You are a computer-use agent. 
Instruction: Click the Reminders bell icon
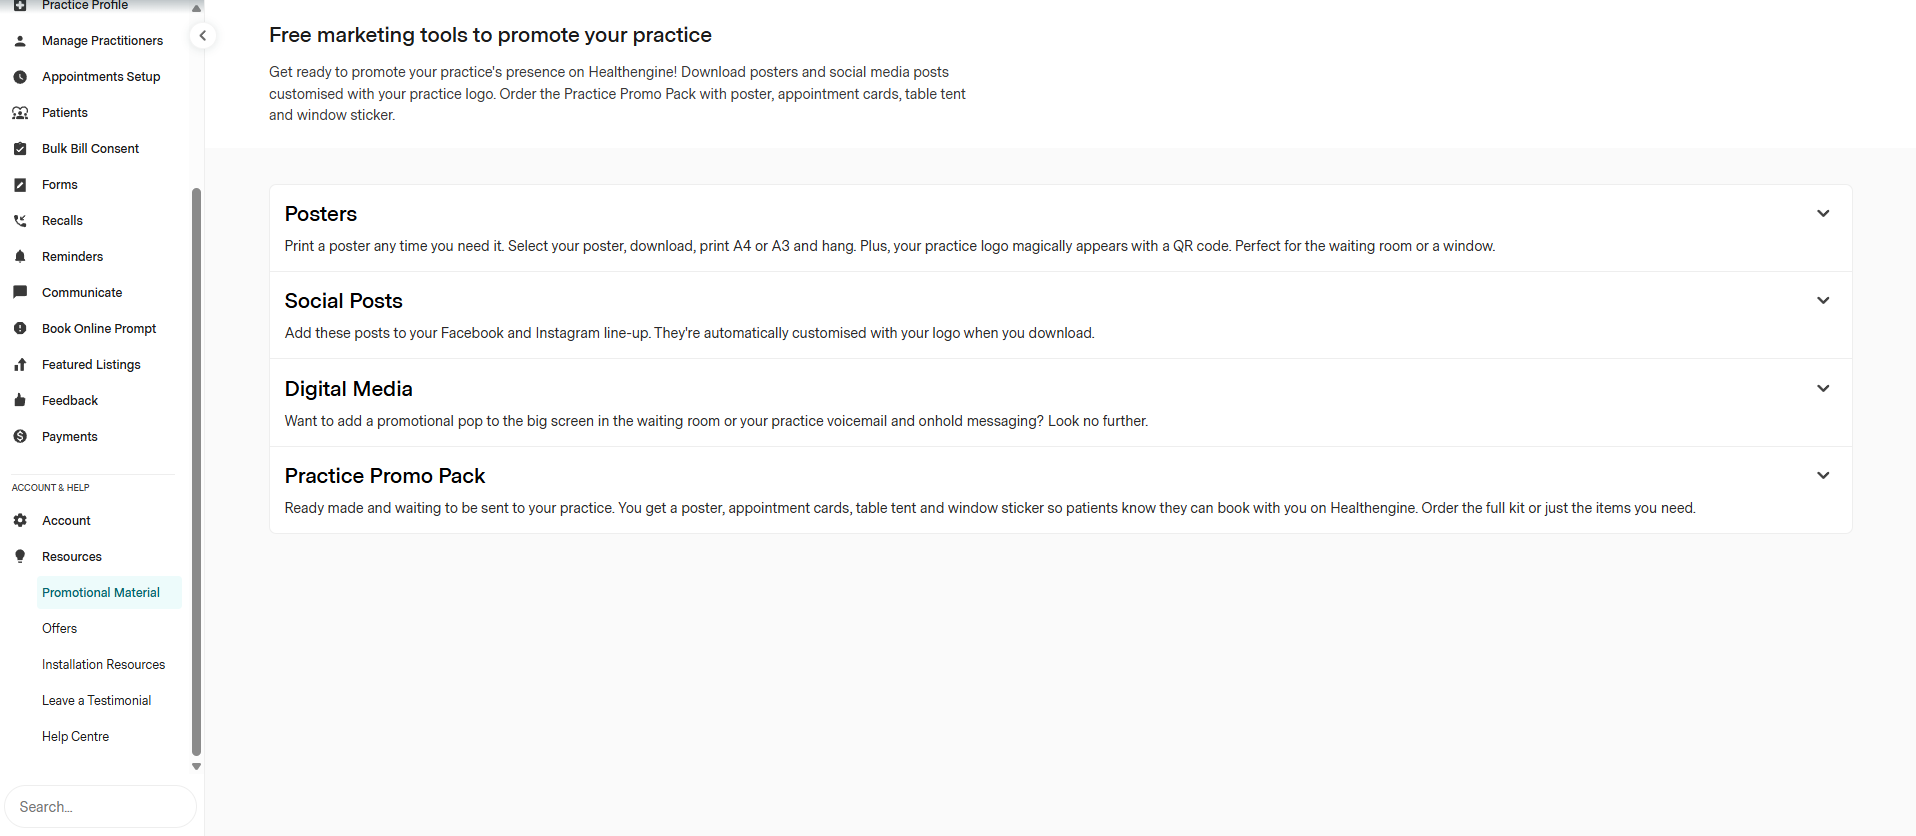(x=20, y=257)
